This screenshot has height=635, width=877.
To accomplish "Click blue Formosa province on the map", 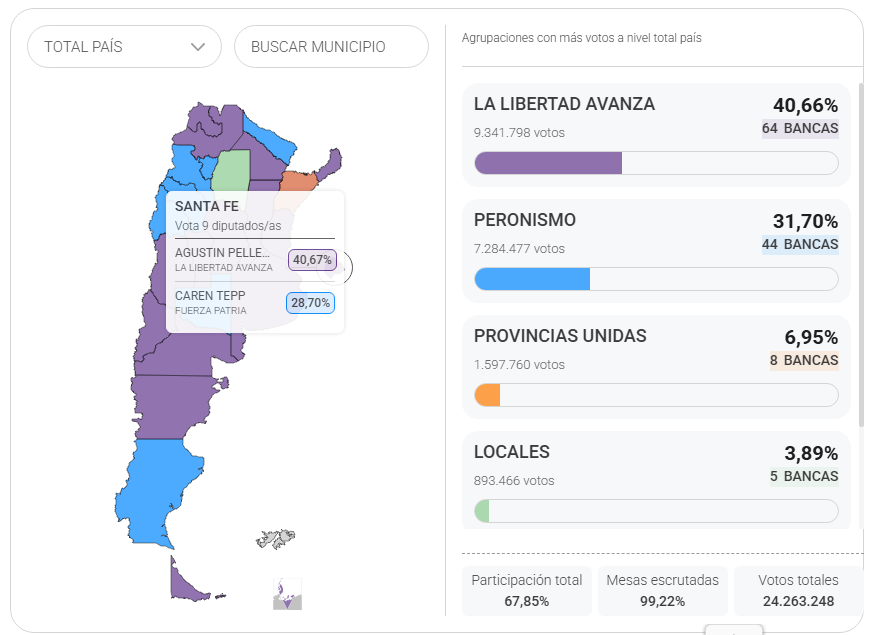I will coord(268,136).
